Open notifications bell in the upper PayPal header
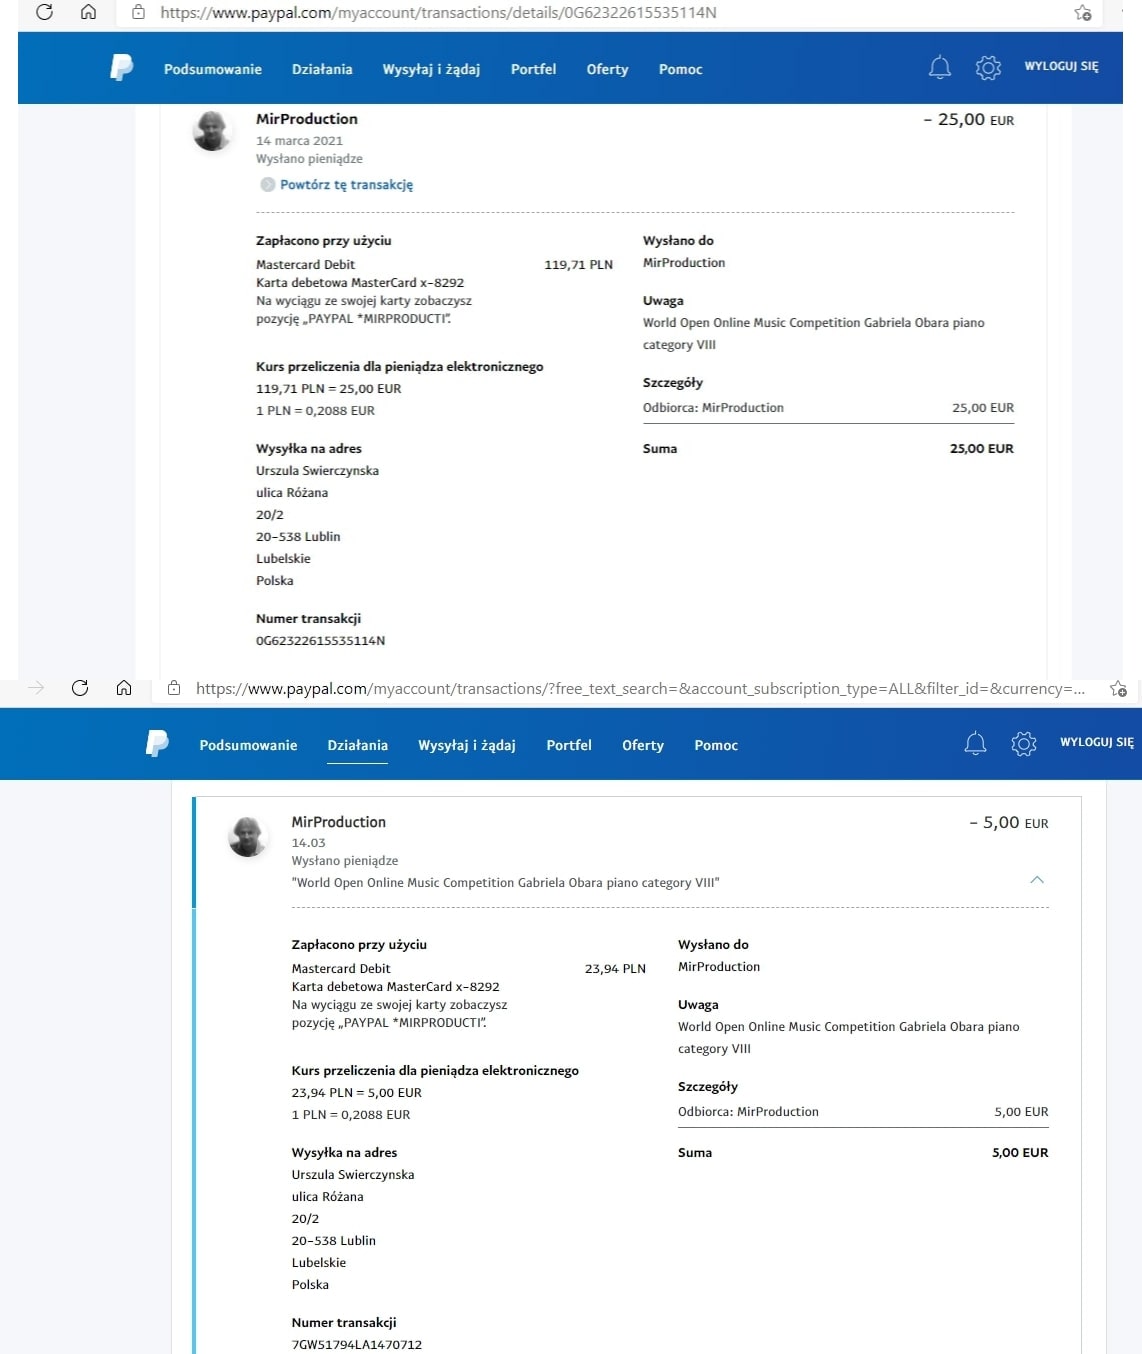 tap(939, 67)
